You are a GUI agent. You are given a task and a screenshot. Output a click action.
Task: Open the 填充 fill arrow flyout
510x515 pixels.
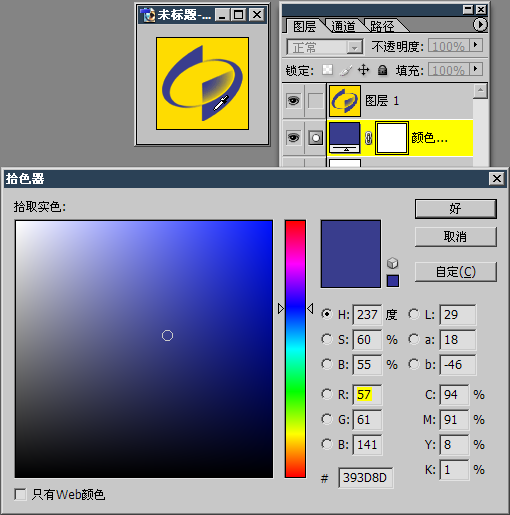click(x=476, y=69)
